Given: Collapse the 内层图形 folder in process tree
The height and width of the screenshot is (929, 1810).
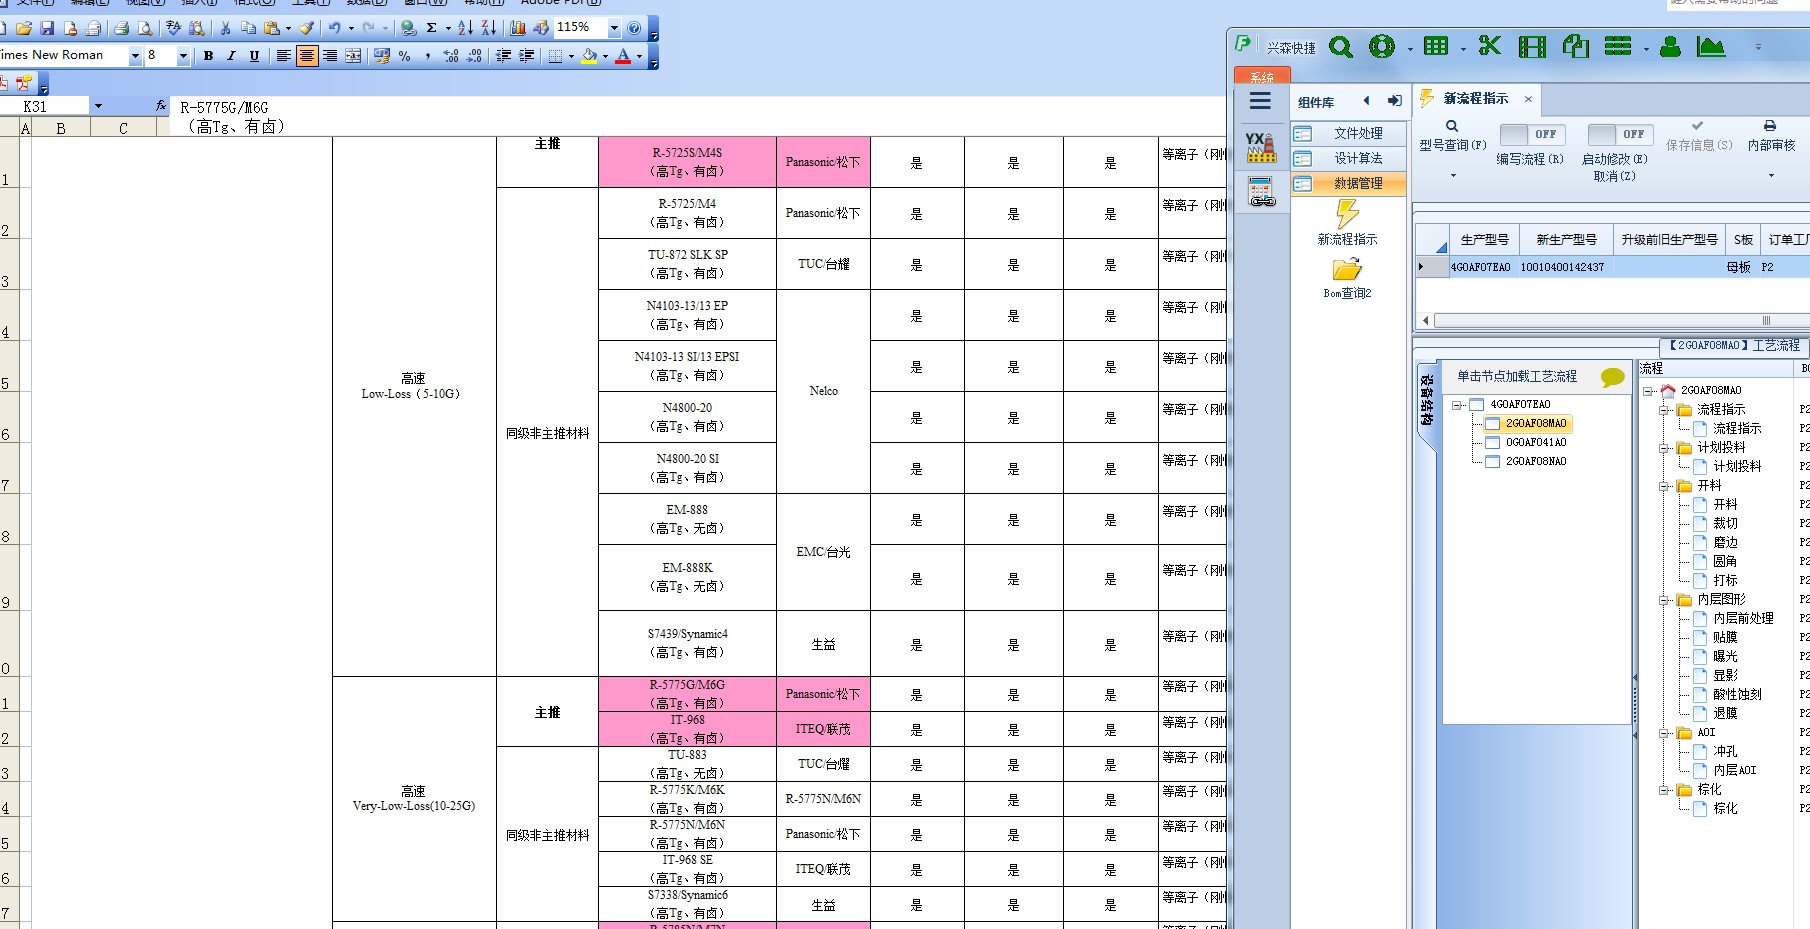Looking at the screenshot, I should pyautogui.click(x=1665, y=600).
